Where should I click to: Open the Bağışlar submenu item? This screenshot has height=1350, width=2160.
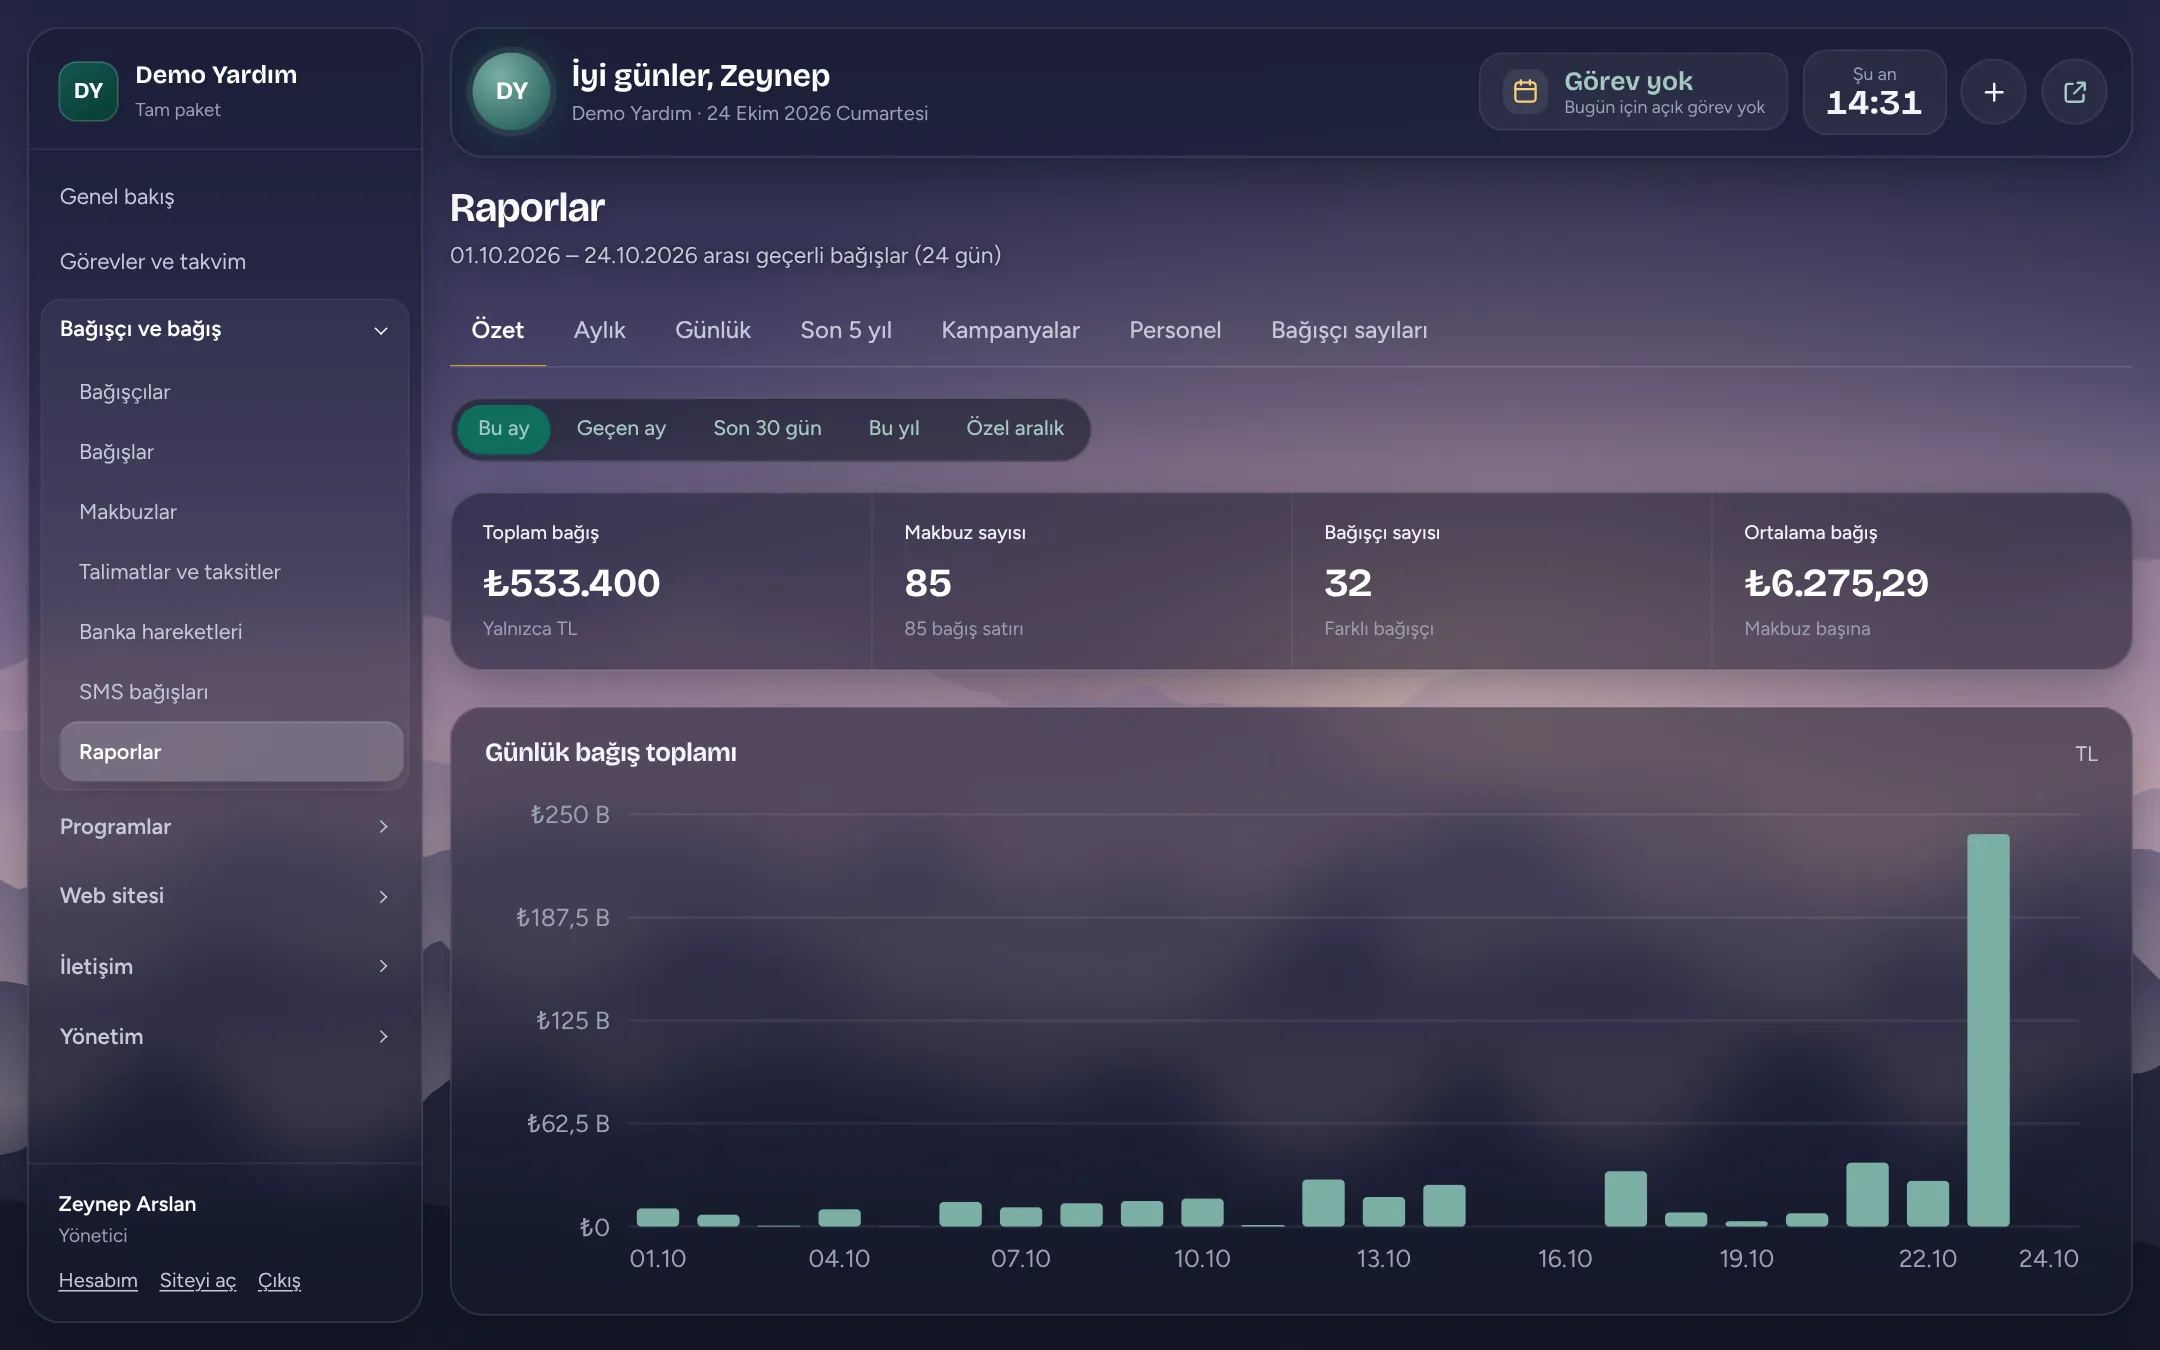click(x=231, y=452)
